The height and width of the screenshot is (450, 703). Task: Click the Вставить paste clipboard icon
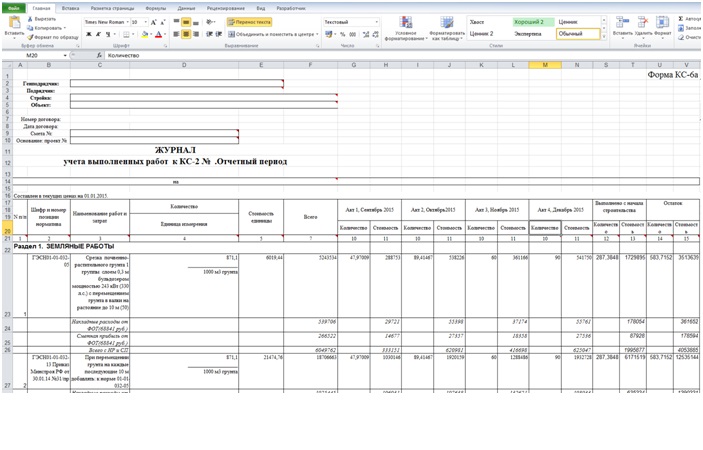point(14,23)
